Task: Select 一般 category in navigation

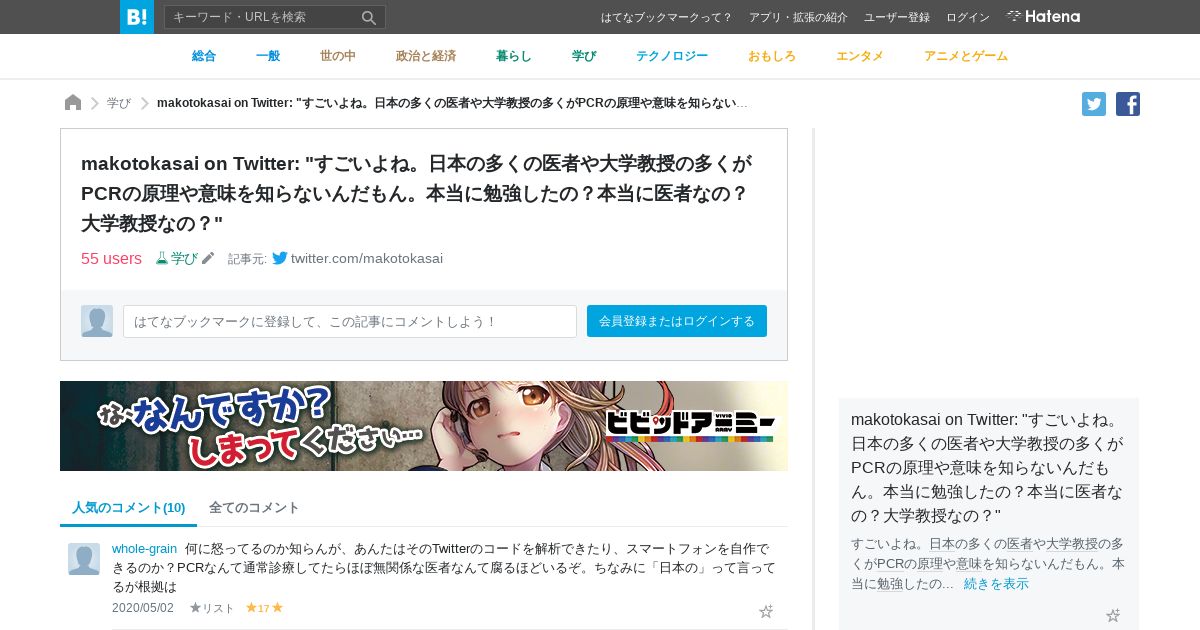Action: coord(268,56)
